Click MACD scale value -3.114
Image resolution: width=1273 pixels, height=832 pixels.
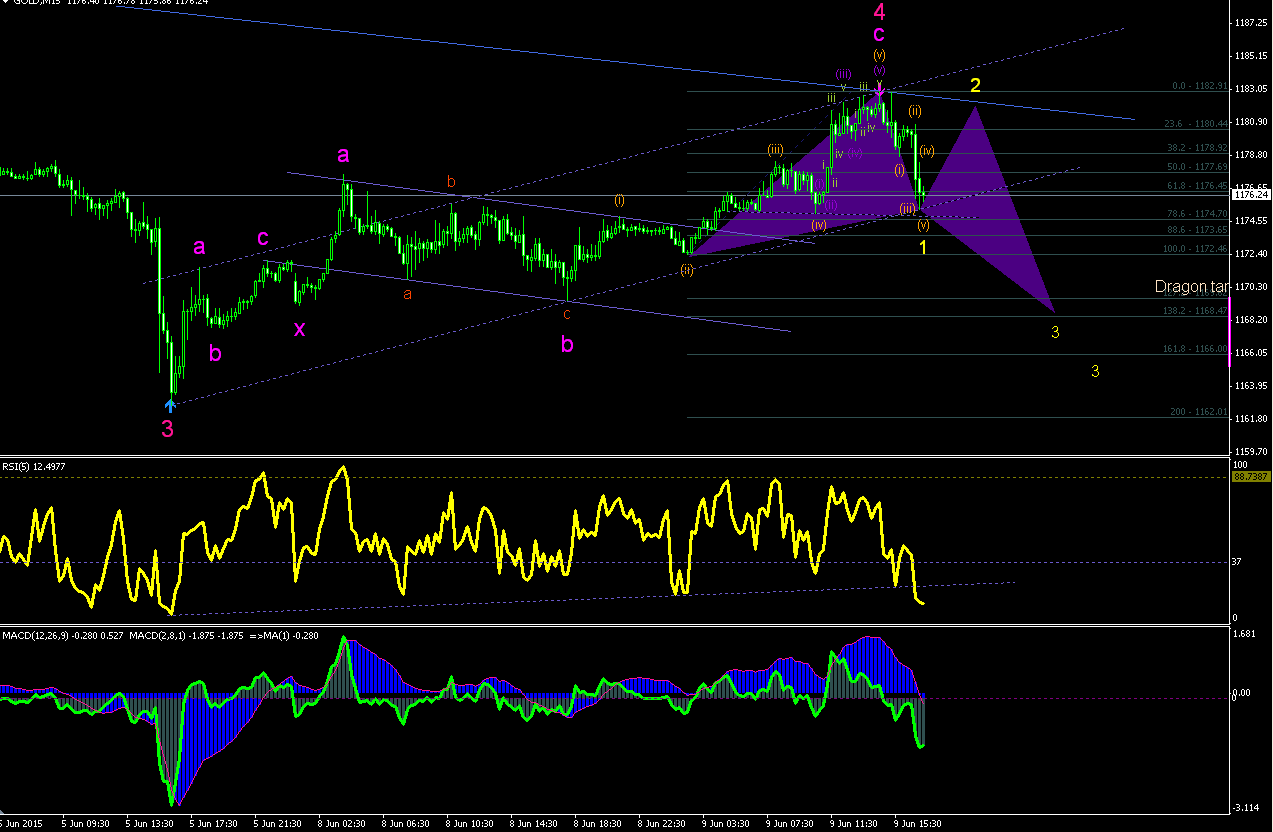click(1247, 807)
